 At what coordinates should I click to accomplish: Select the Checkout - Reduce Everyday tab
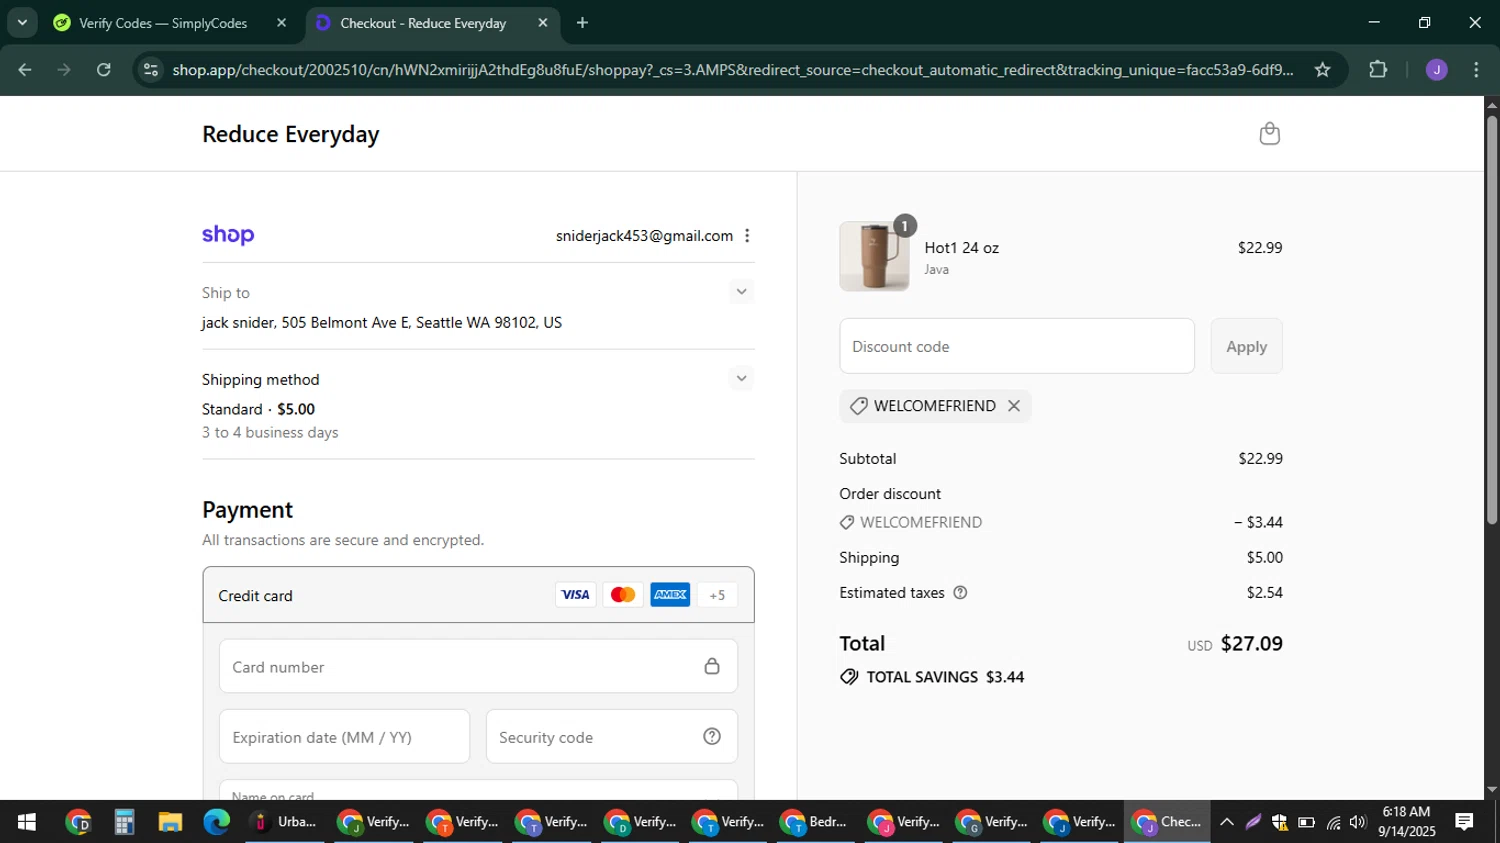click(424, 23)
